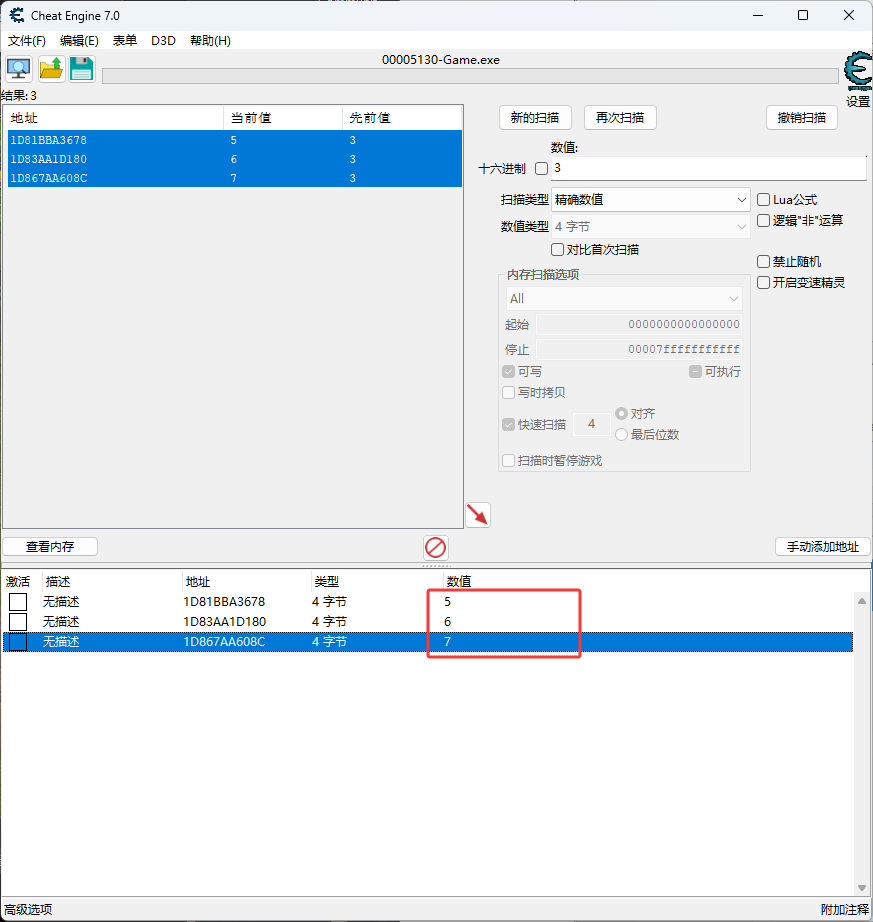Screen dimensions: 873x922
Task: Click the 00005130-Game.exe process label
Action: click(441, 60)
